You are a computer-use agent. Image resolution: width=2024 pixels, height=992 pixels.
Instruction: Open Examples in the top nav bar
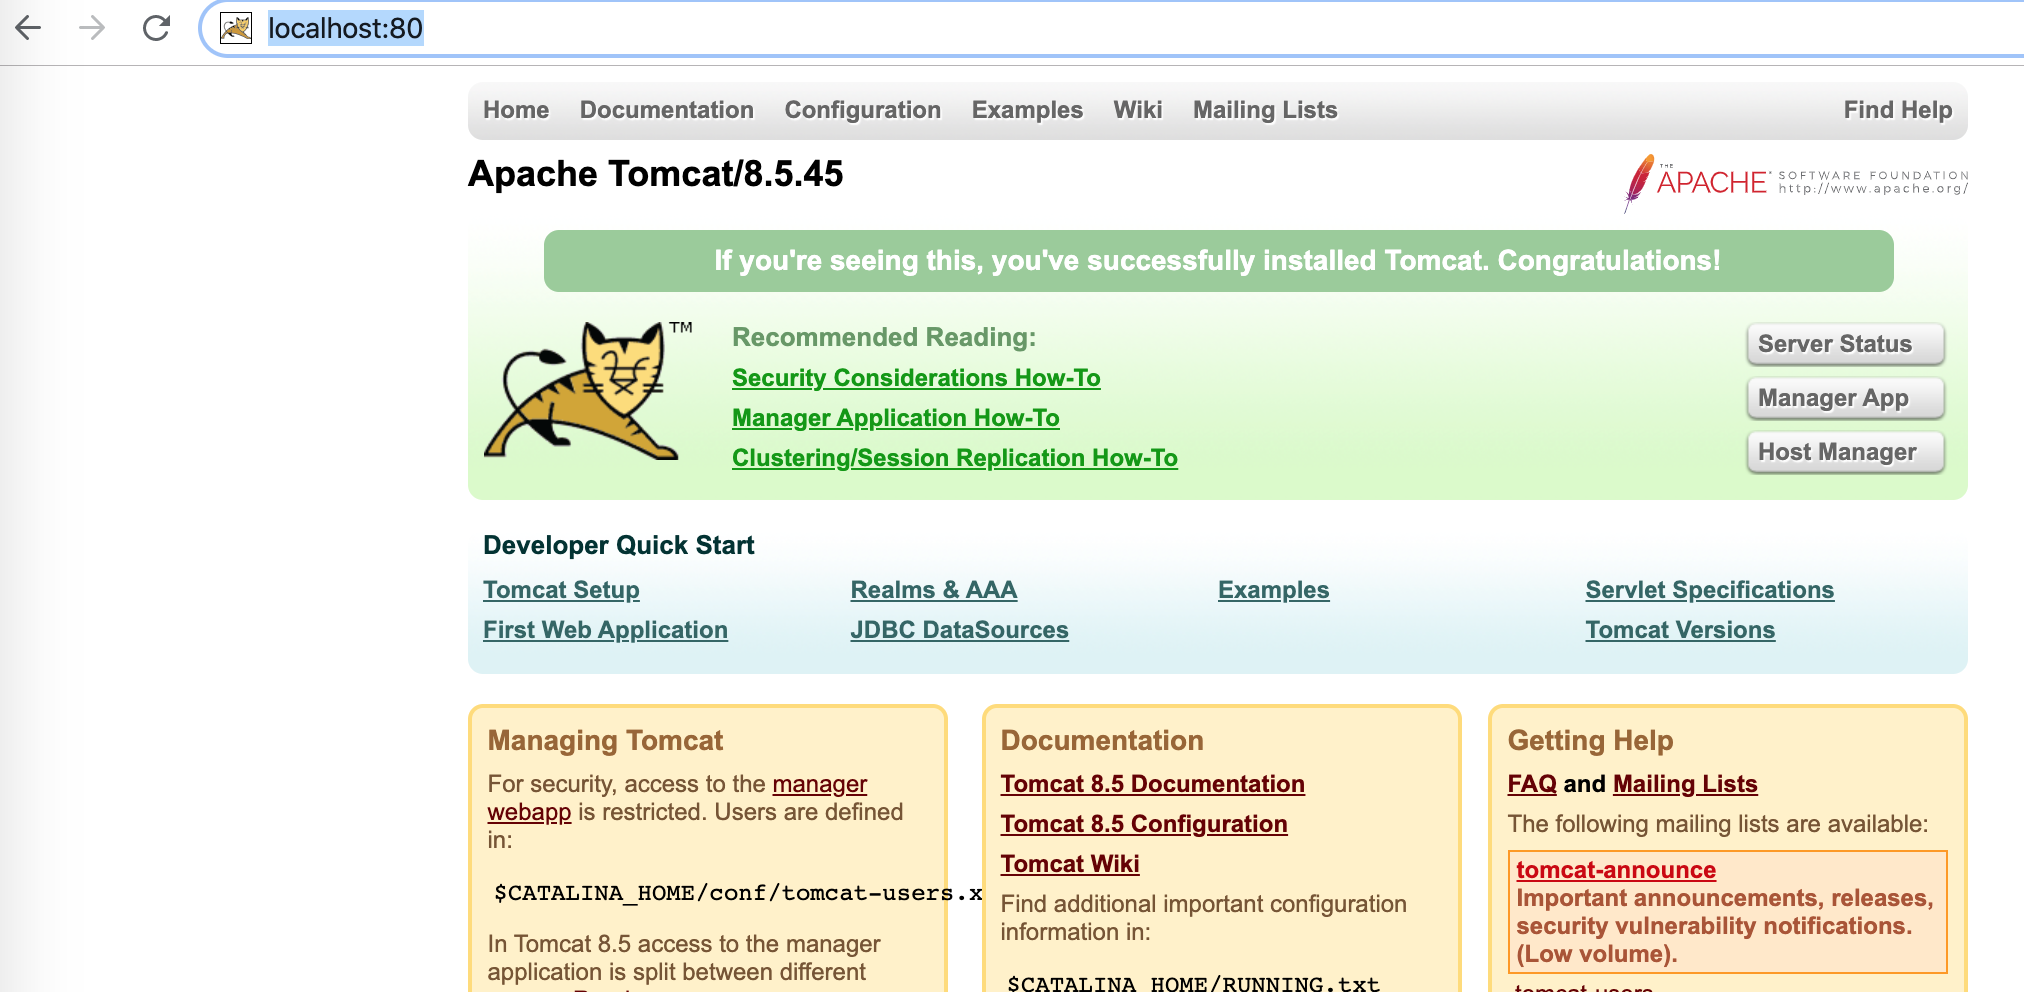point(1027,110)
